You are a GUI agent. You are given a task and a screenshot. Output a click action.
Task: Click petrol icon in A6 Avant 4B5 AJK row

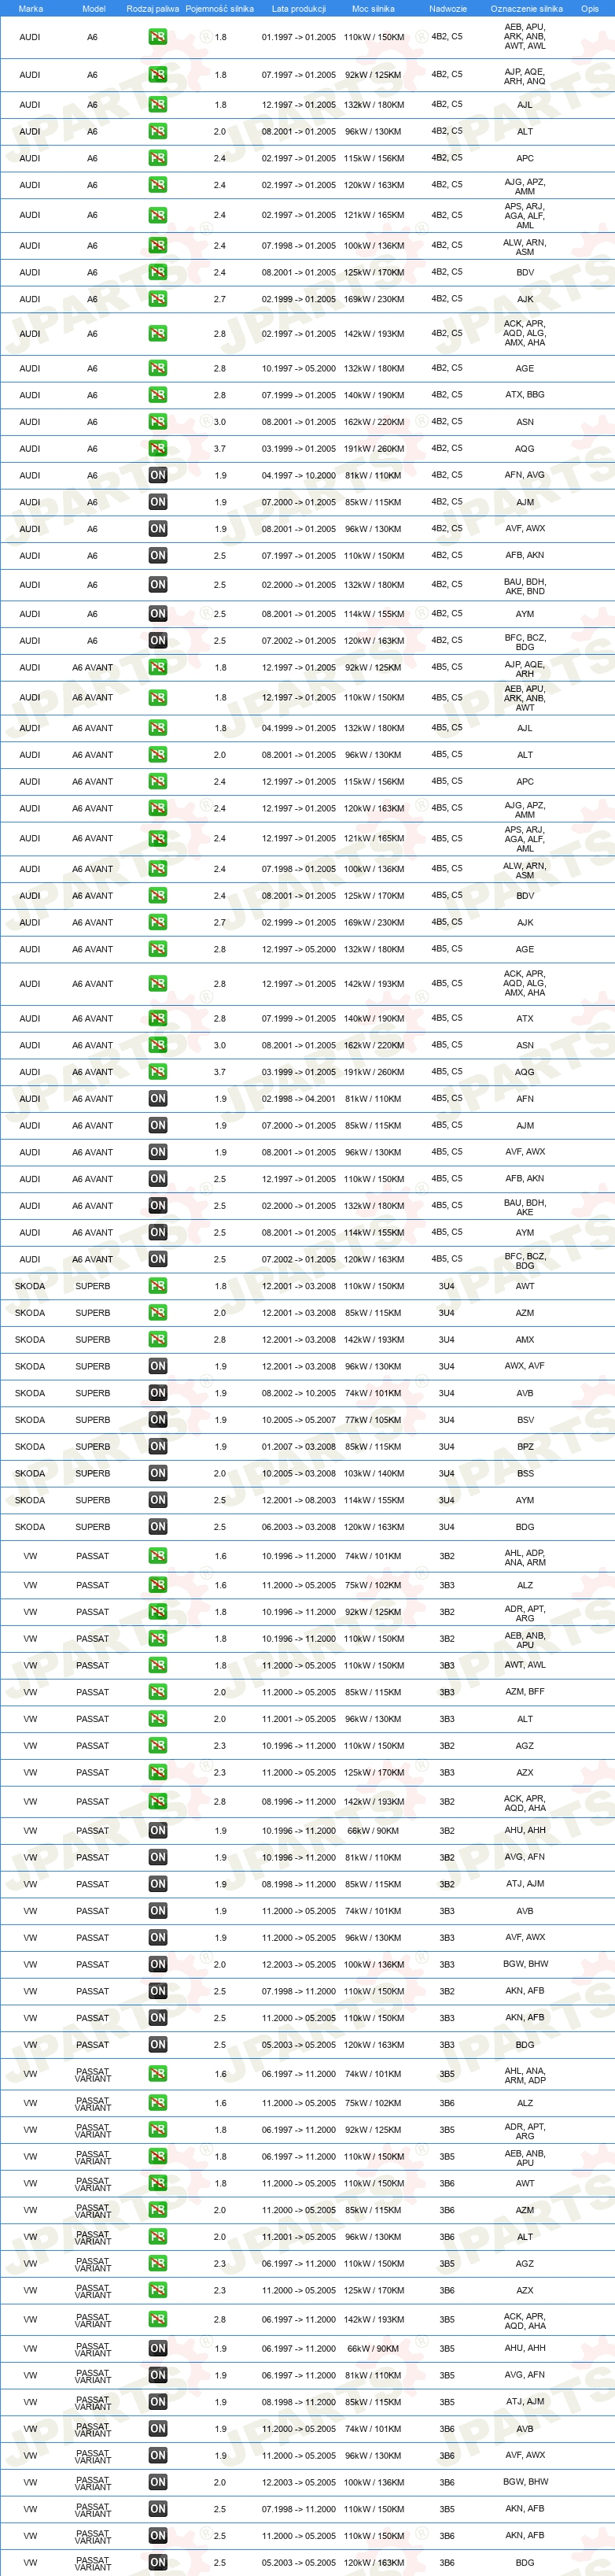pos(158,923)
